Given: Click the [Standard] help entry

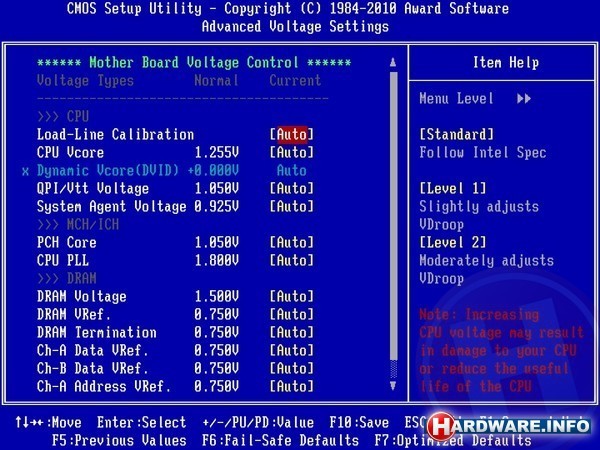Looking at the screenshot, I should (x=457, y=134).
